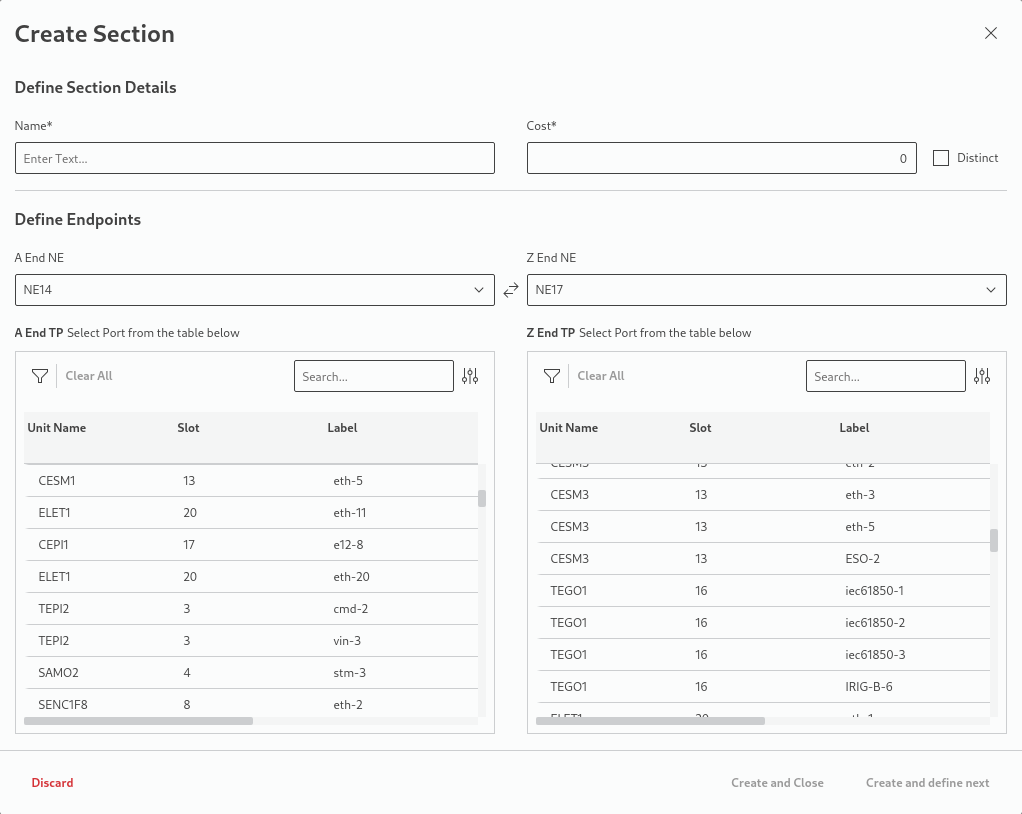The image size is (1022, 814).
Task: Select the TEGO1 IRIG-B-6 port row
Action: coord(762,687)
